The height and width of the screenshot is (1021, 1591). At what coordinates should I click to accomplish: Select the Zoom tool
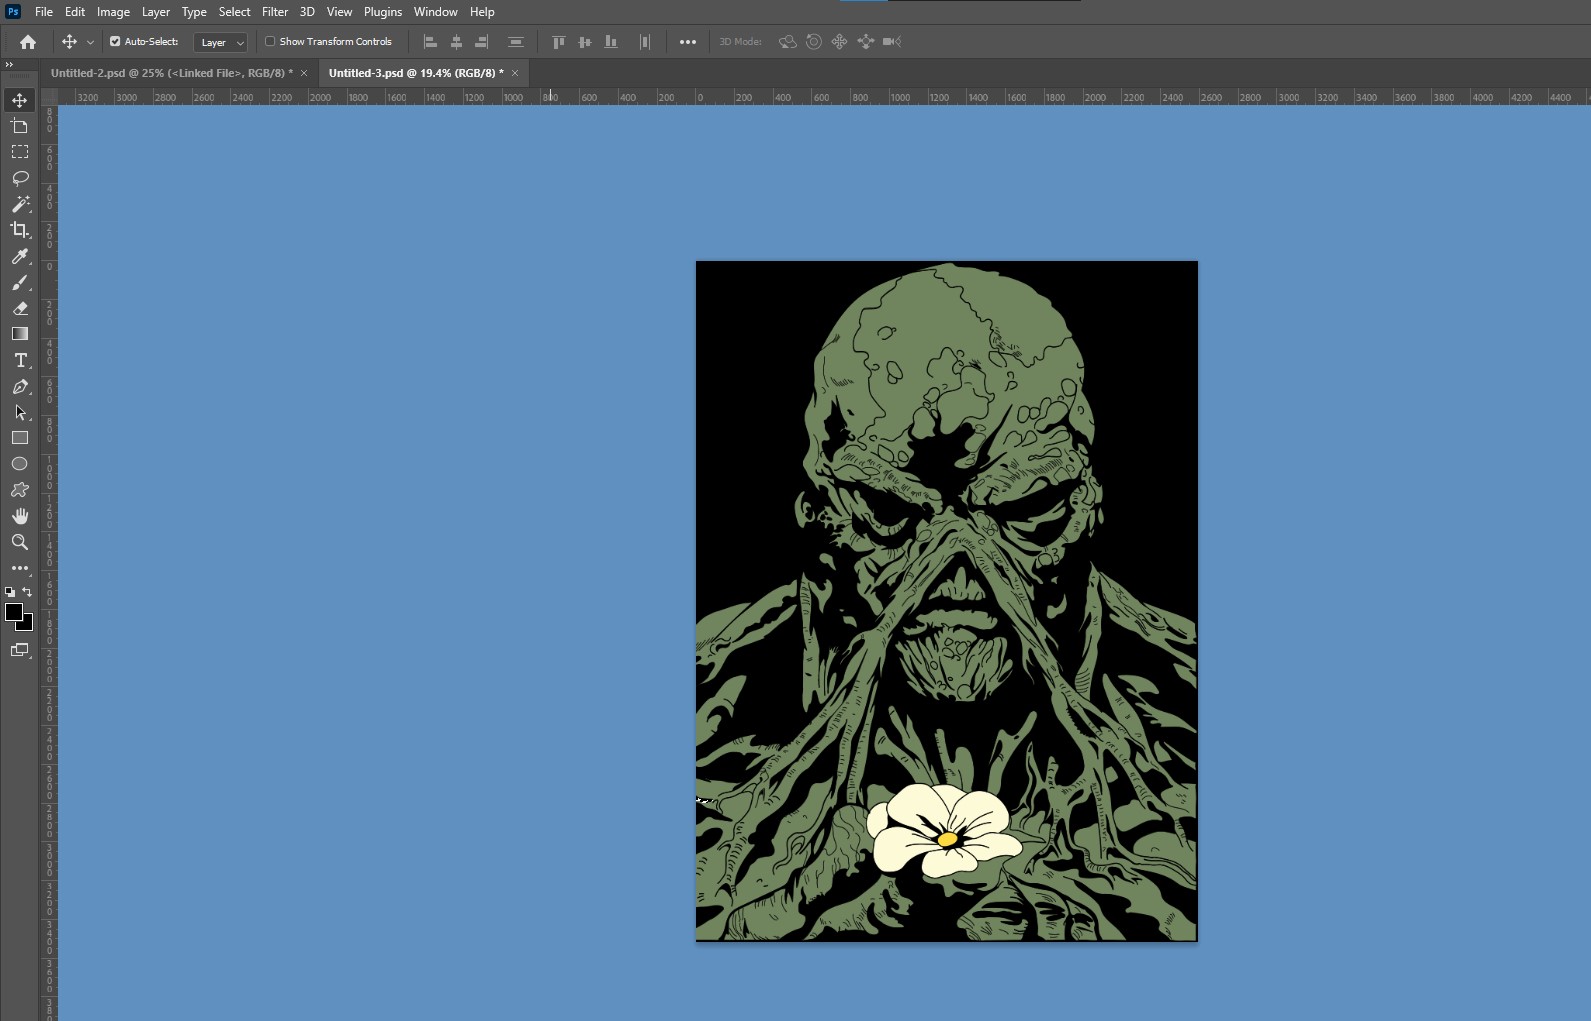click(x=19, y=542)
